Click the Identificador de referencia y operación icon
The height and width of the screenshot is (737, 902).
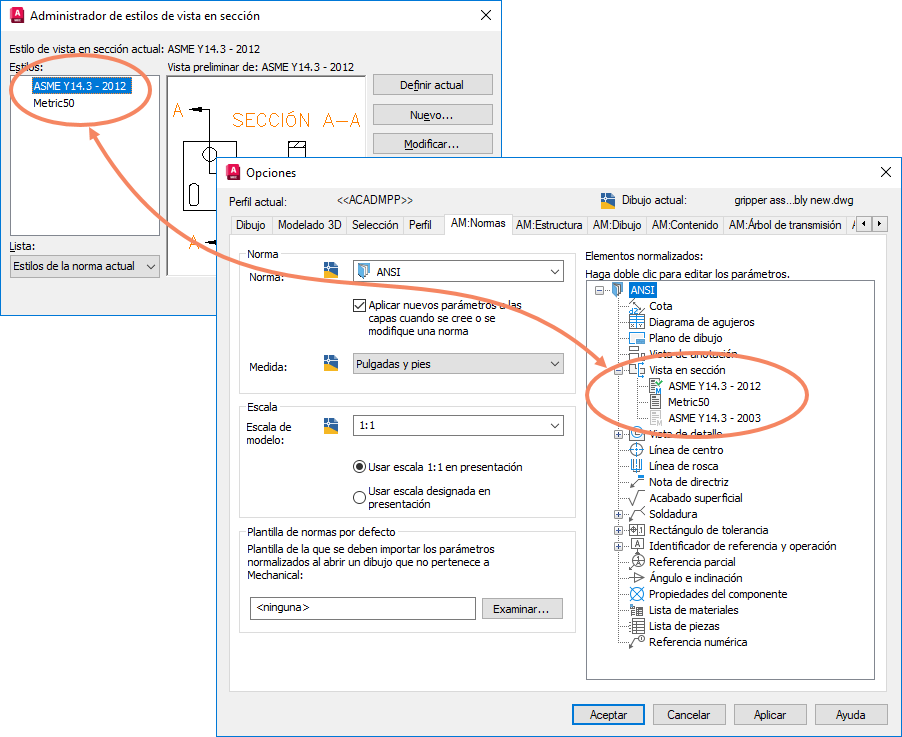tap(636, 545)
